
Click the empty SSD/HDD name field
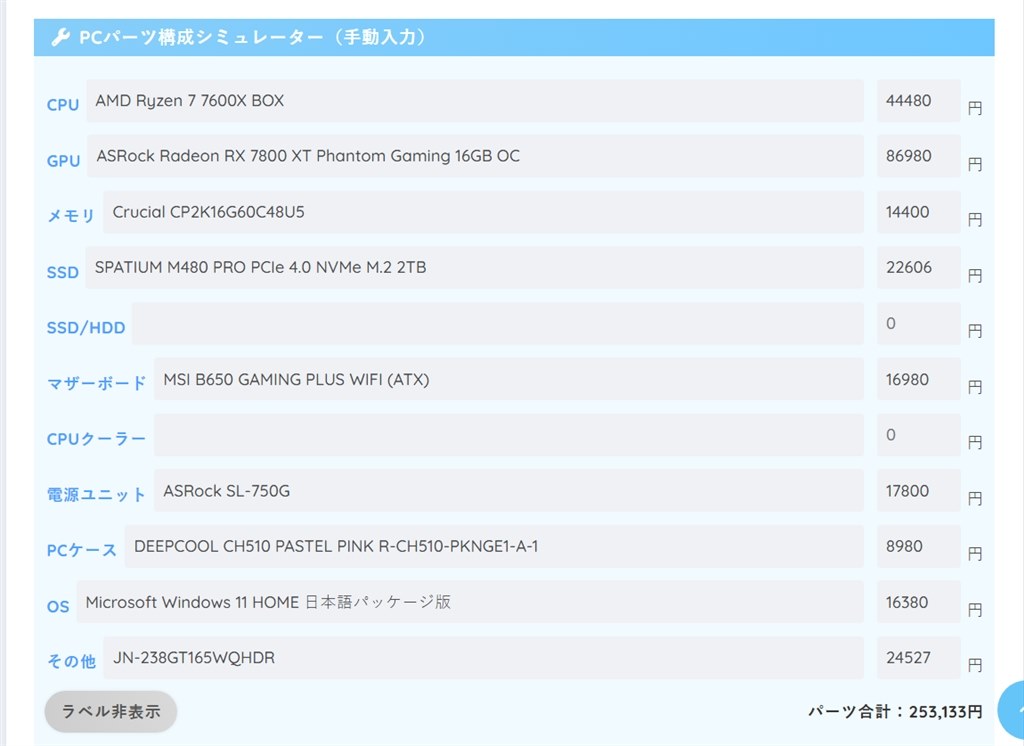pyautogui.click(x=498, y=323)
